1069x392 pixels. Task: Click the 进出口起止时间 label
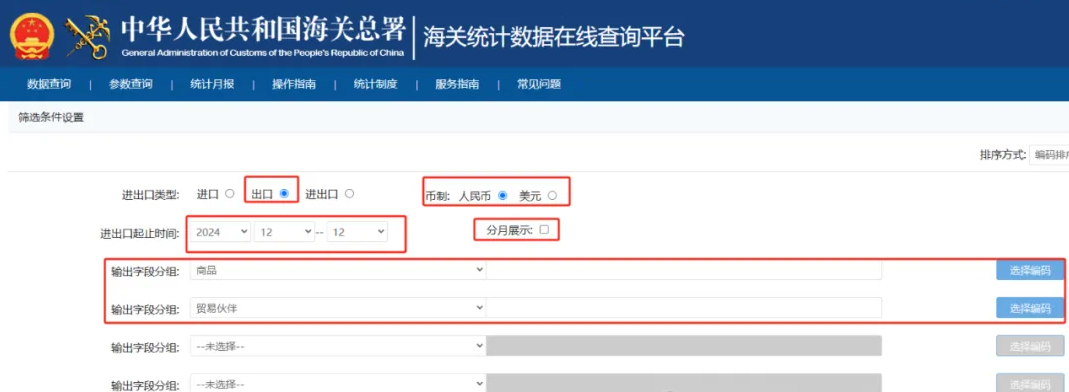coord(140,233)
